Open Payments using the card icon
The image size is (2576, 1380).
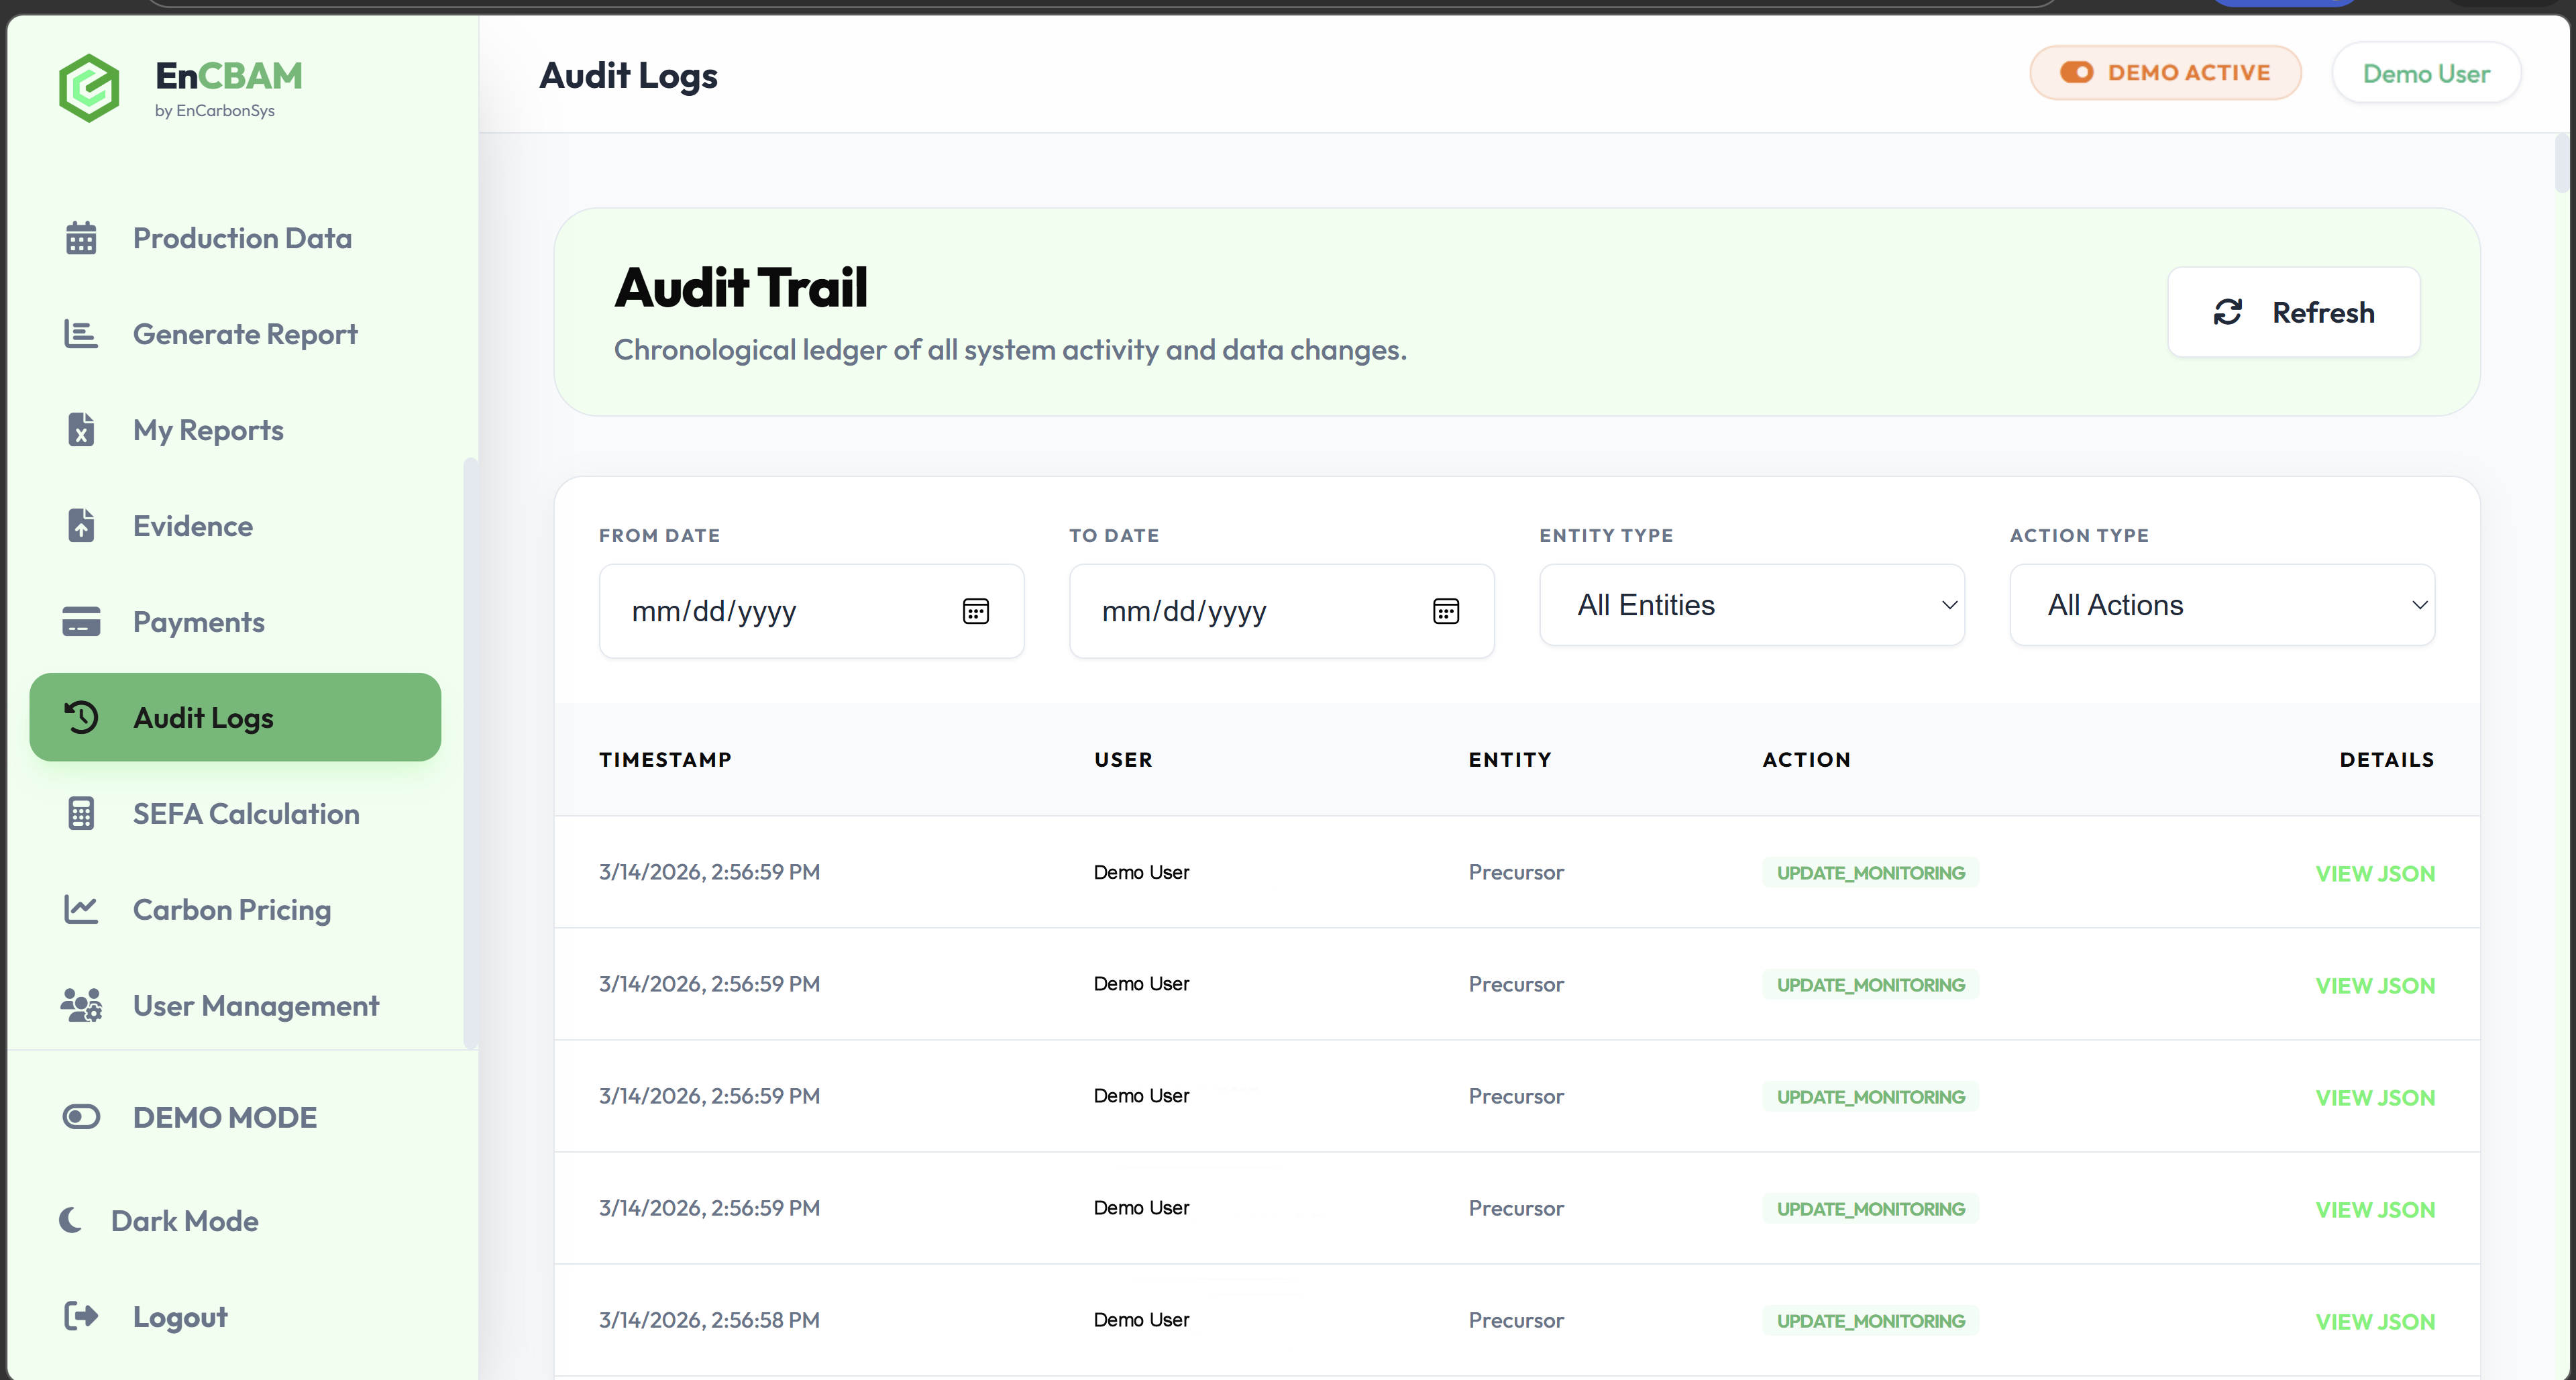click(81, 621)
